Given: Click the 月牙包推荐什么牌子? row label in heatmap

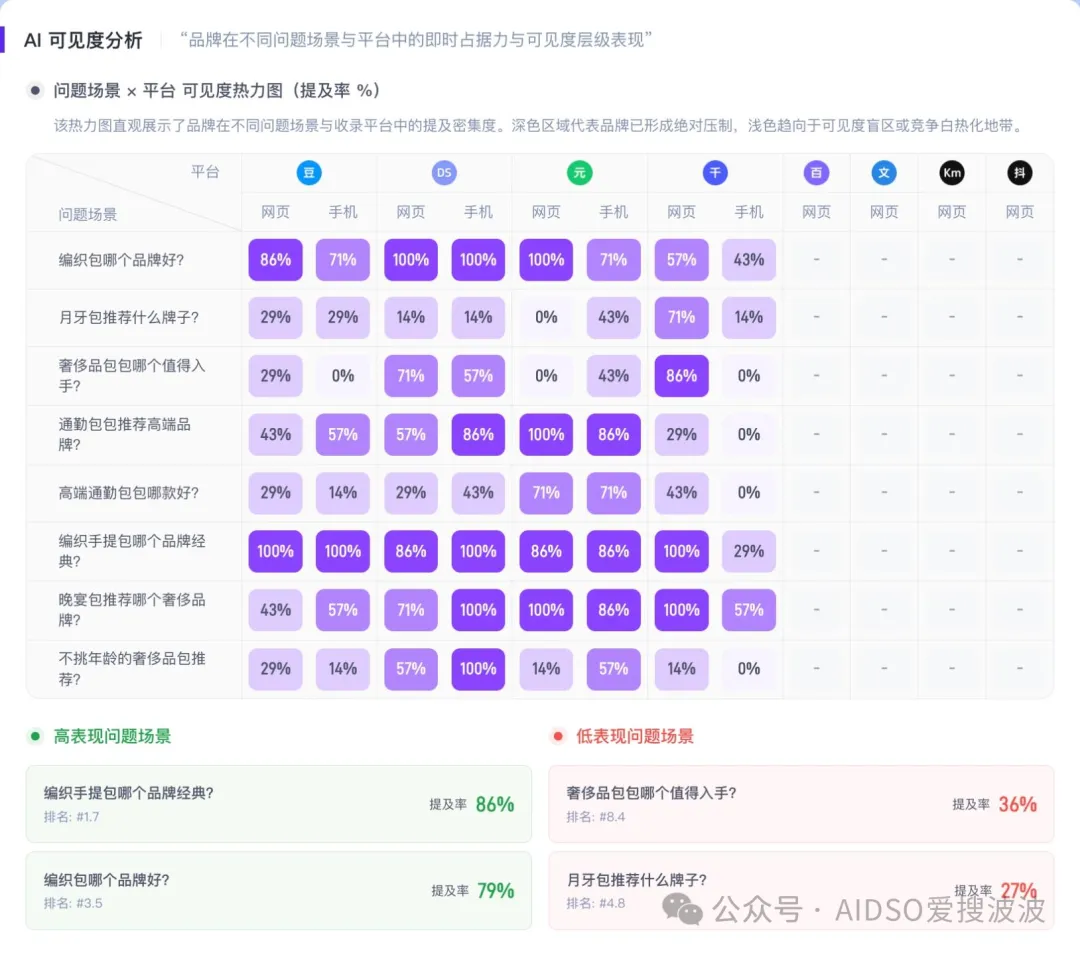Looking at the screenshot, I should (x=129, y=317).
